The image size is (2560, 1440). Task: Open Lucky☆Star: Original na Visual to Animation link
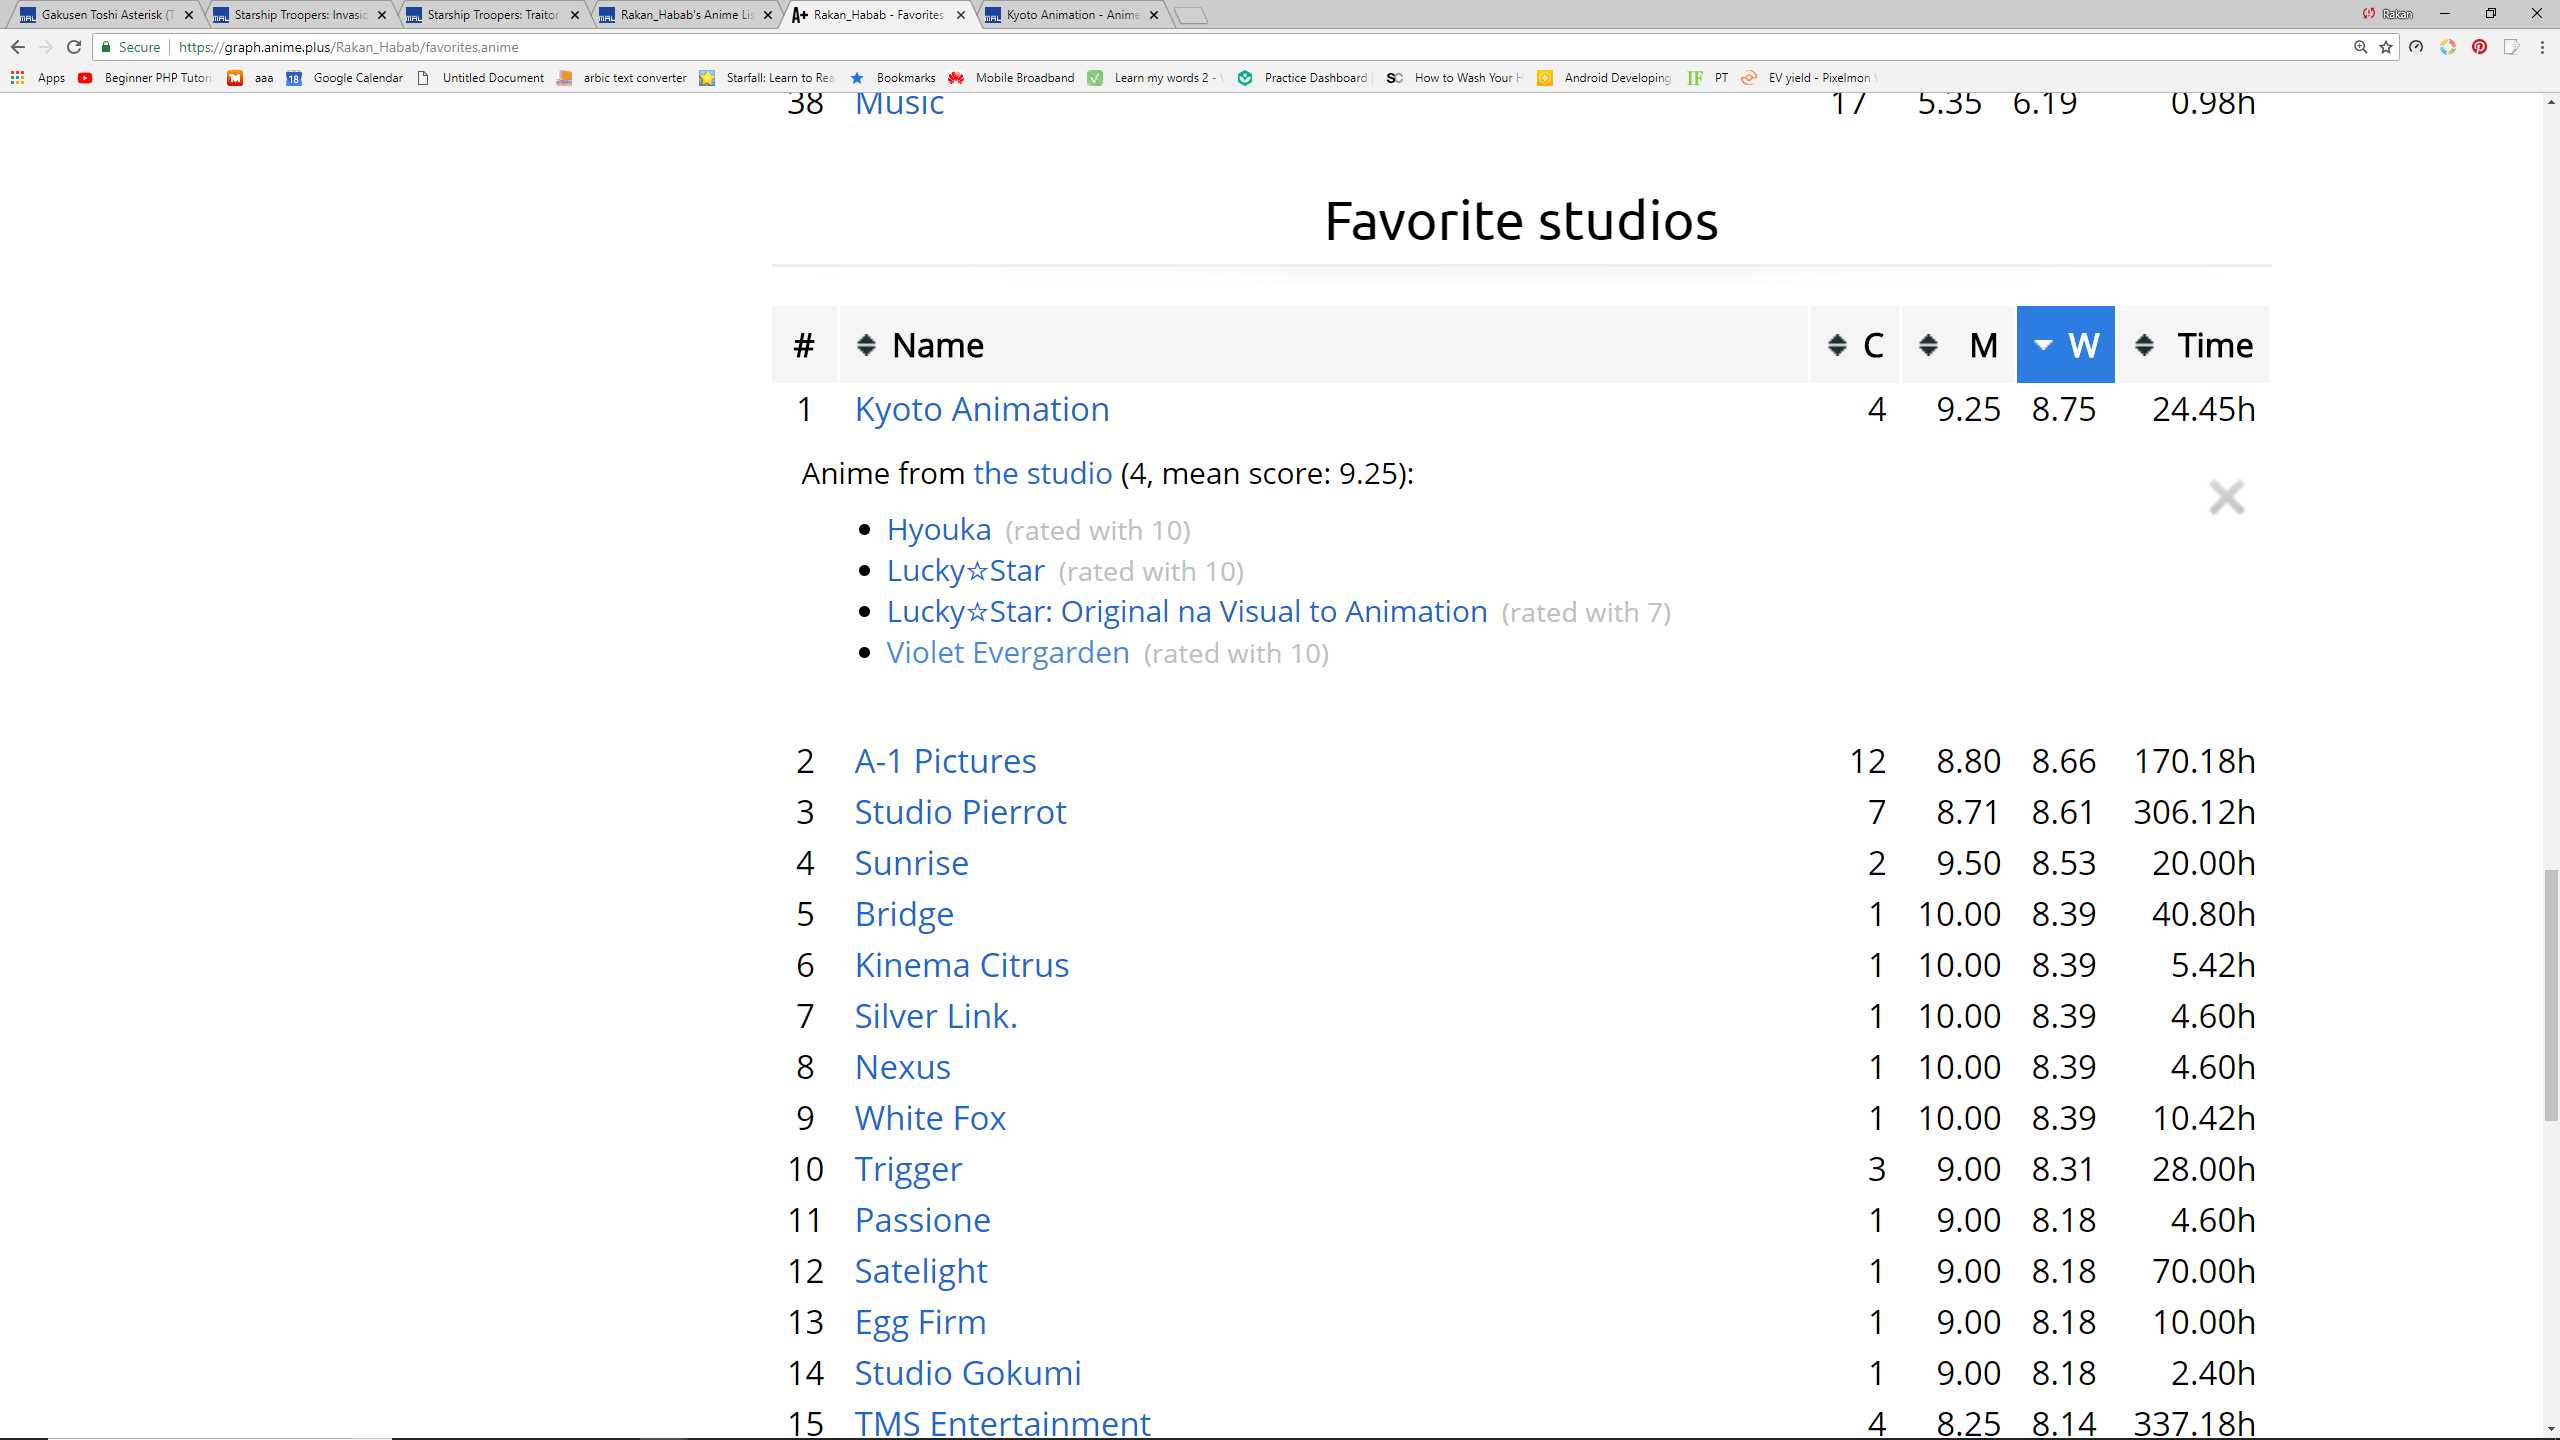tap(1187, 611)
